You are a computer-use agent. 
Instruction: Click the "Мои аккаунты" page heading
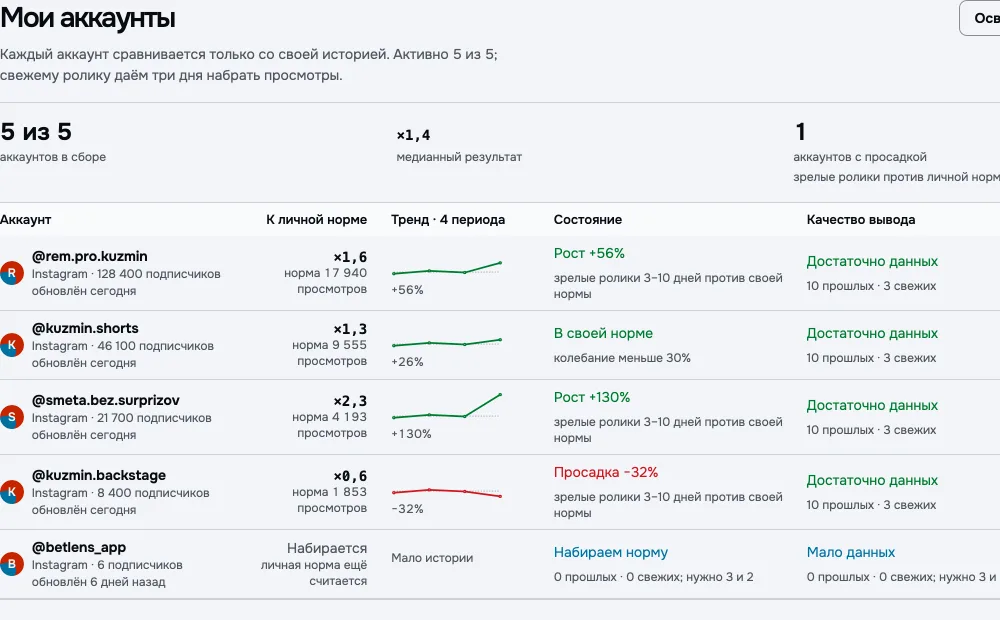coord(87,18)
